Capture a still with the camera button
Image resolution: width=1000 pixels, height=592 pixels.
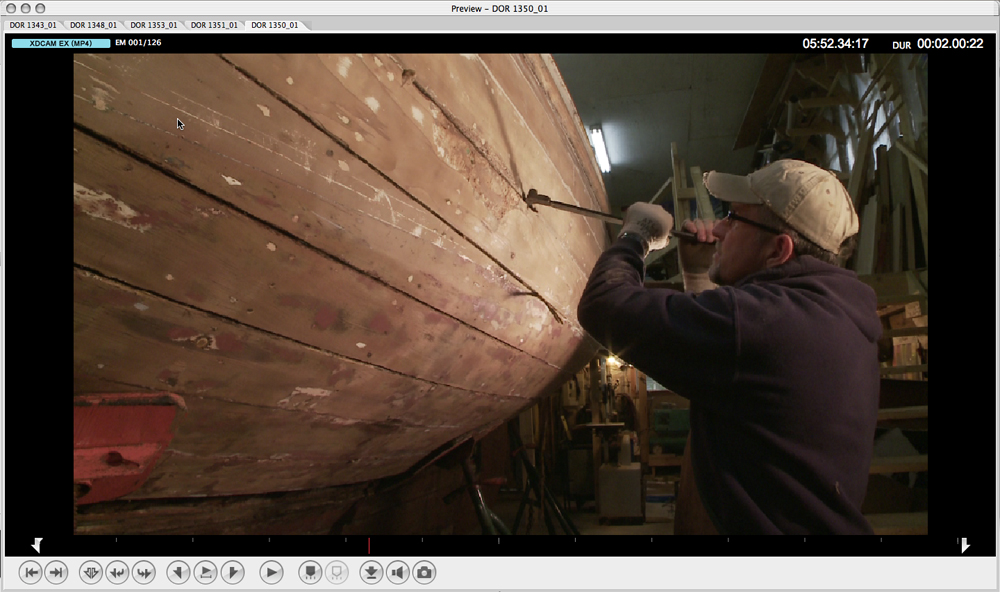coord(424,573)
